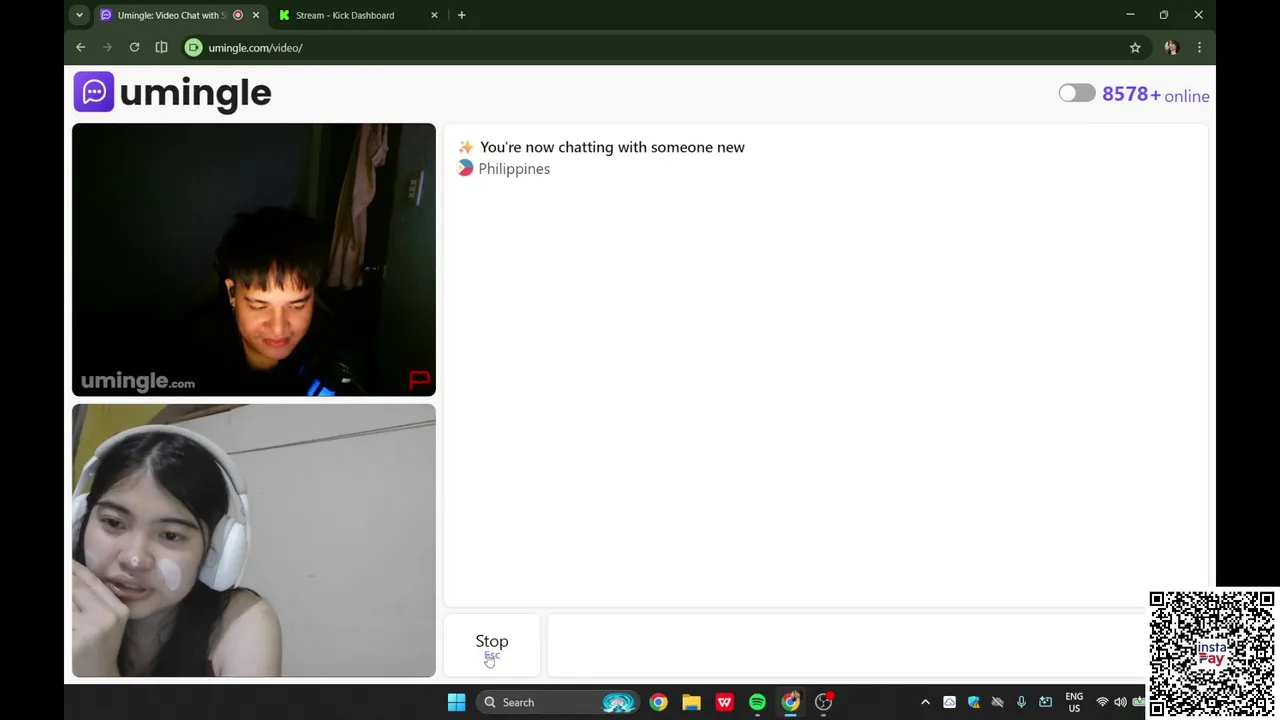Close the Umingle tab

[256, 15]
